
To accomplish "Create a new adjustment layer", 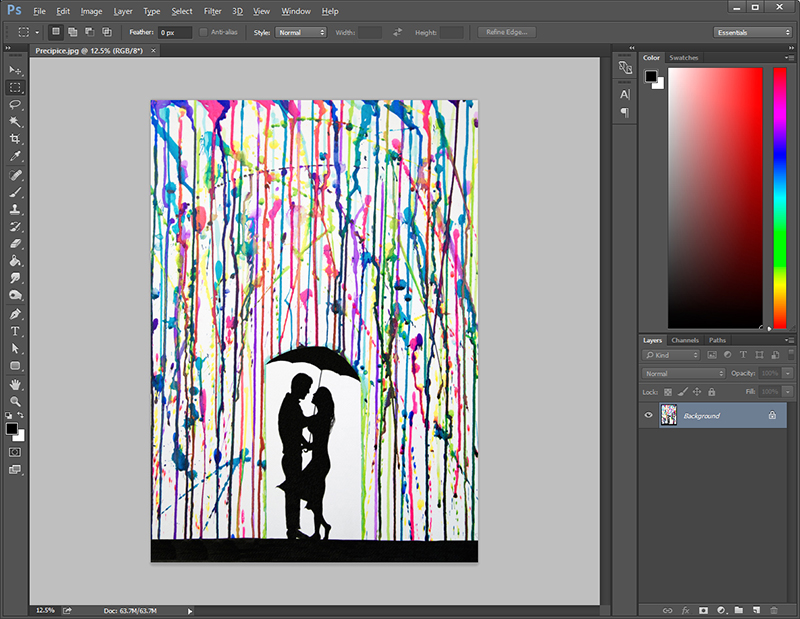I will pos(721,610).
